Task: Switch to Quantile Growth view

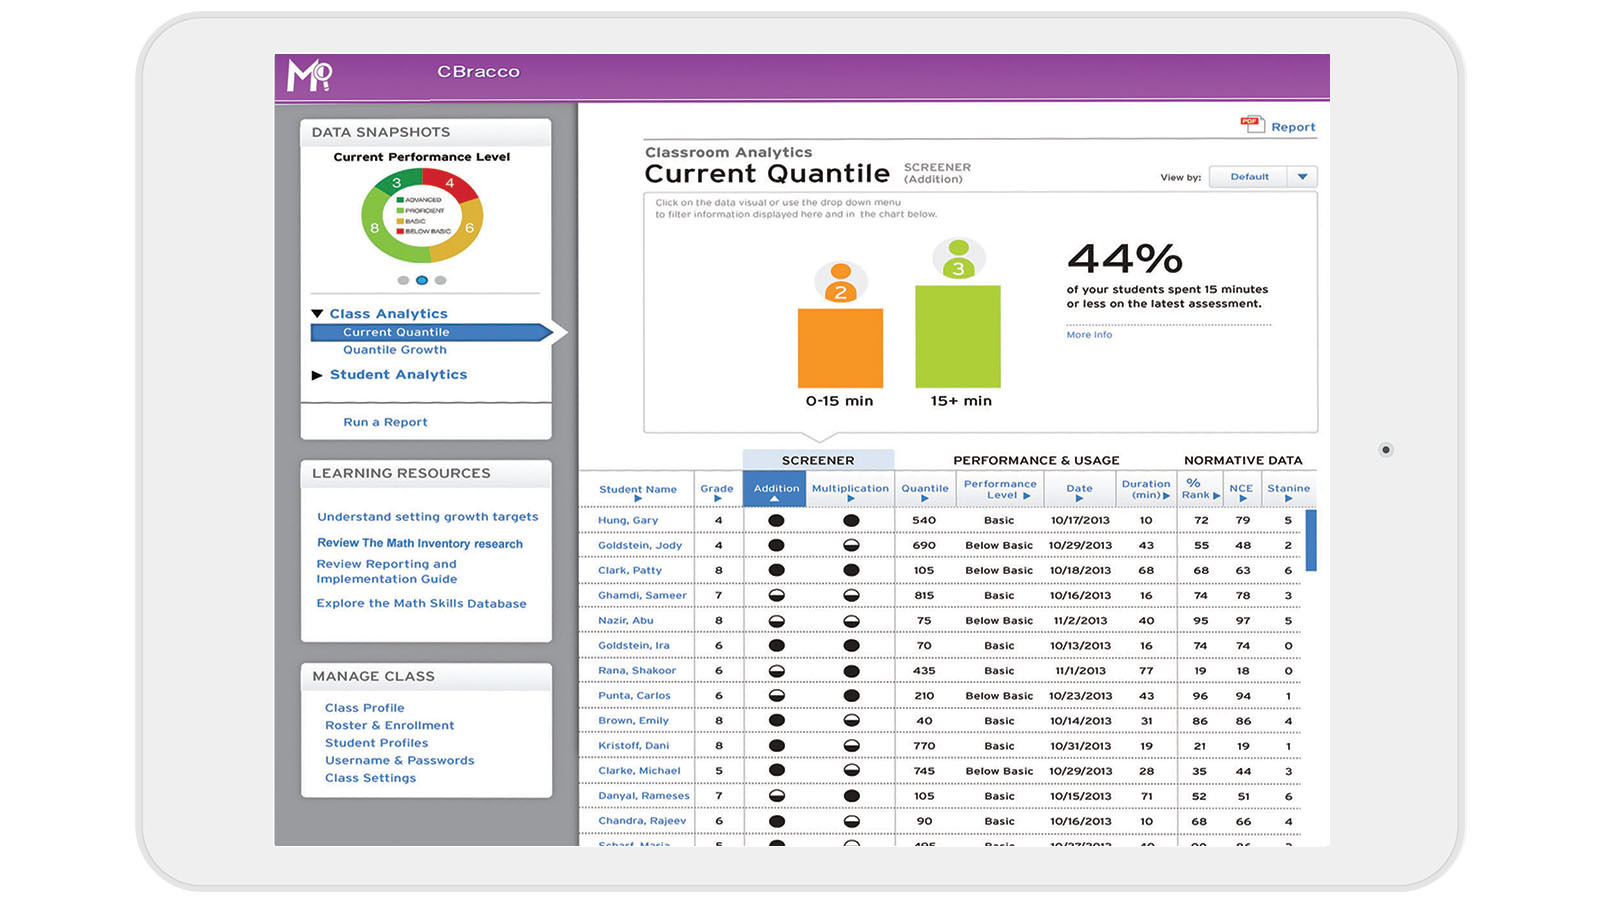Action: pos(394,349)
